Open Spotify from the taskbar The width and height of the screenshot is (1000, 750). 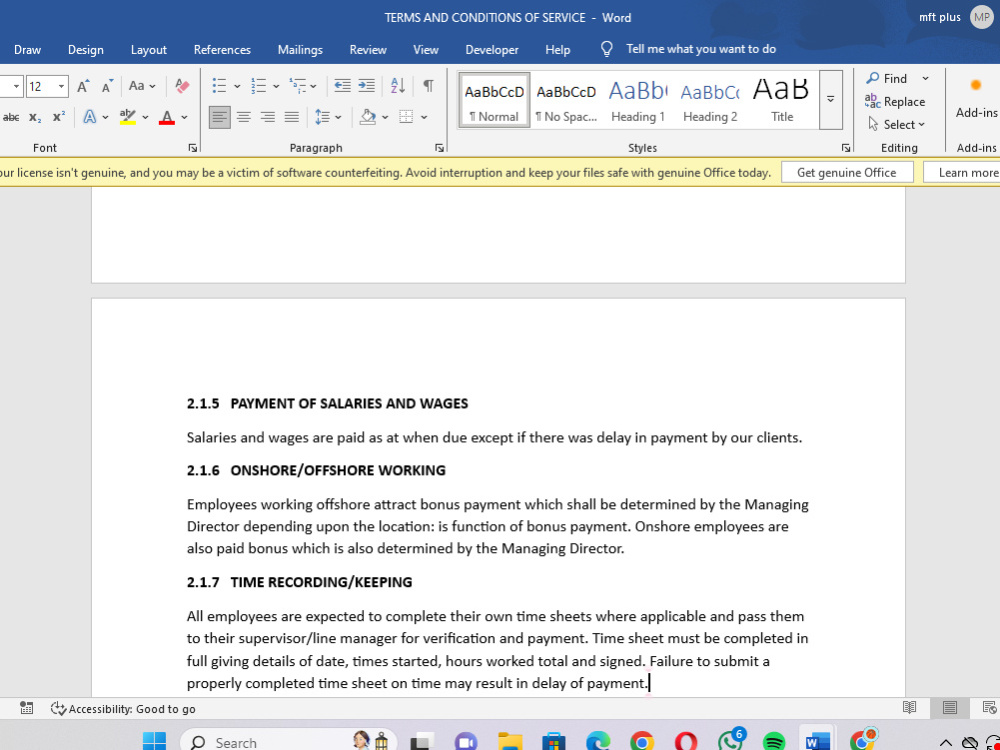(x=774, y=741)
